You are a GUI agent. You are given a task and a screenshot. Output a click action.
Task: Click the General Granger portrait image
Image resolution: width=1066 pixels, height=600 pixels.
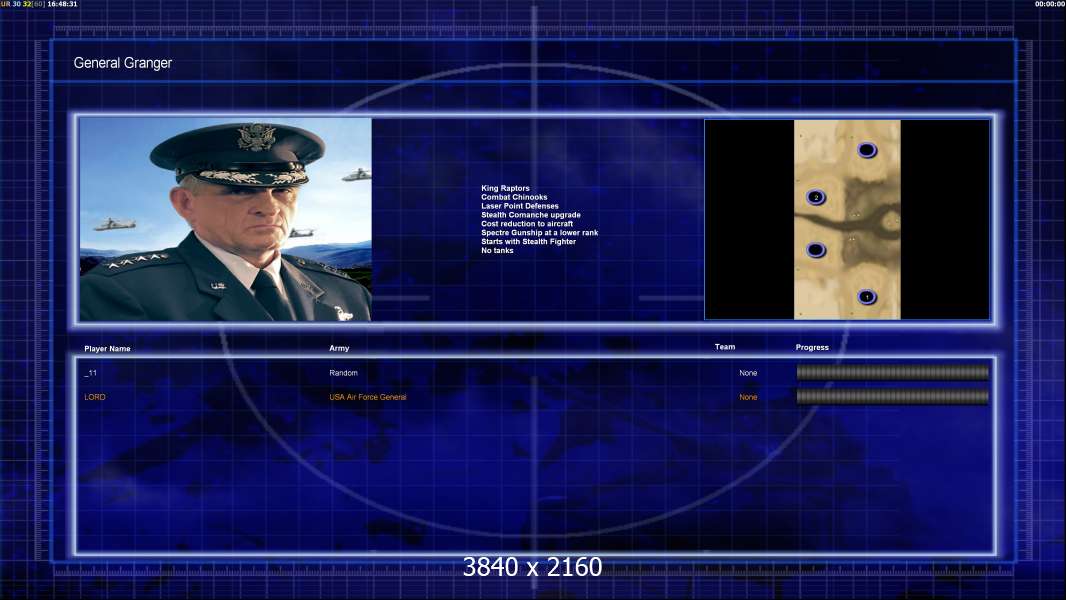[226, 219]
